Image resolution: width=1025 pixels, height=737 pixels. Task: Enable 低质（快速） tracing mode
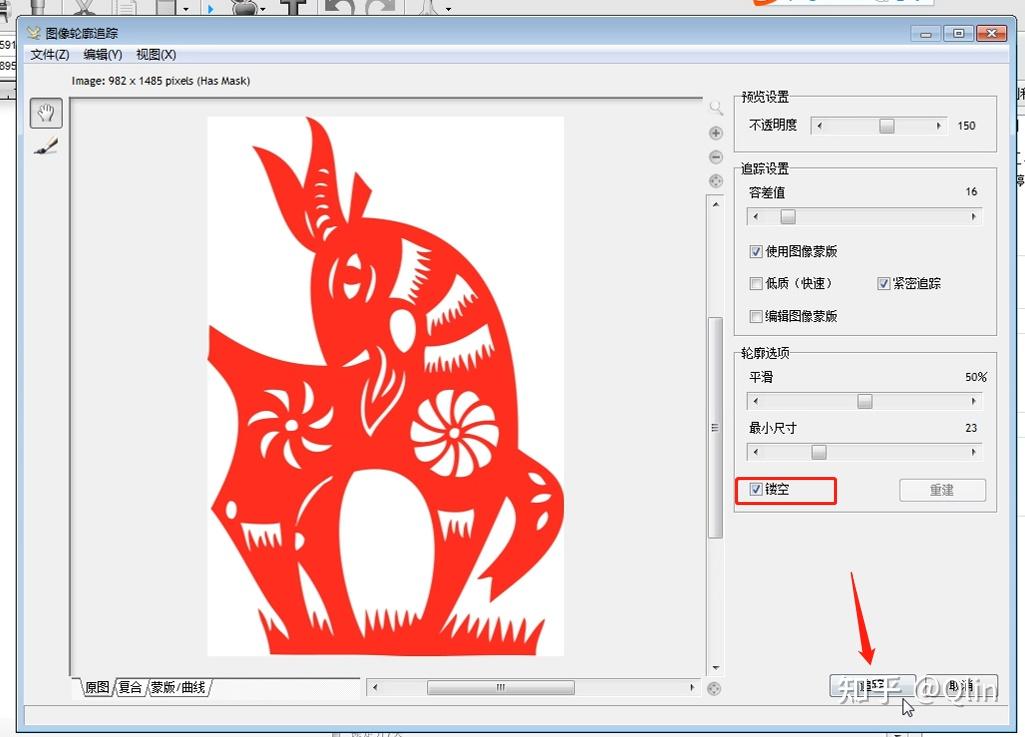point(756,283)
